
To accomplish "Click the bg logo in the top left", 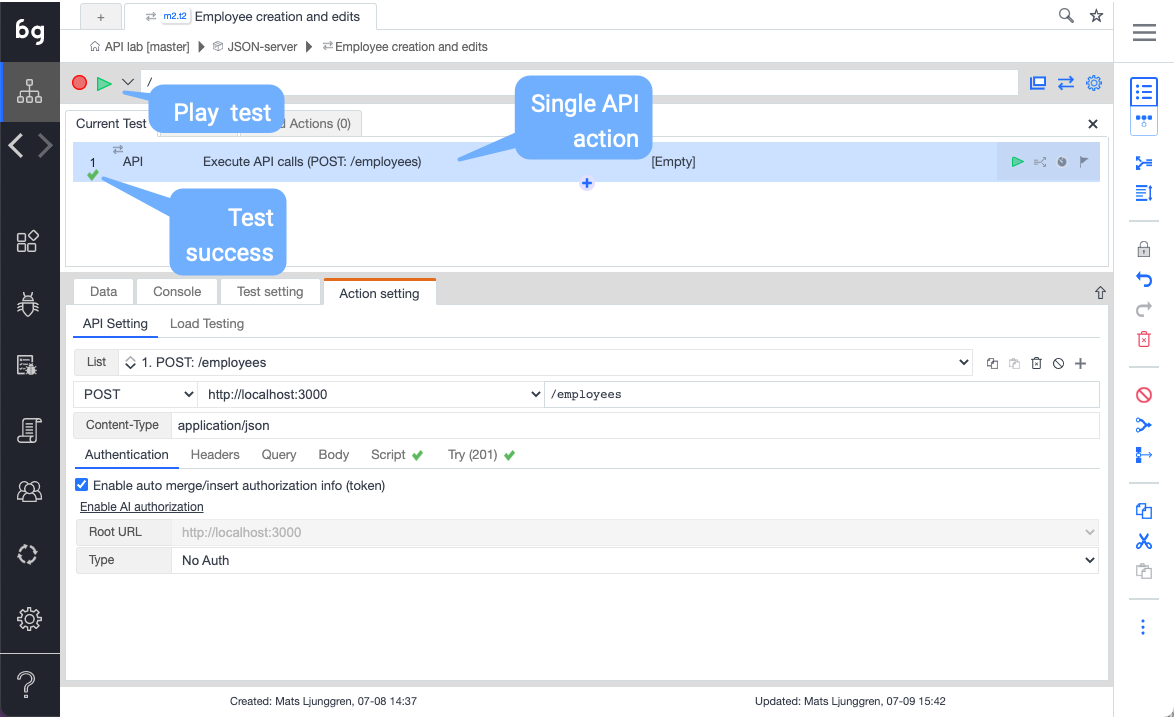I will (x=30, y=31).
